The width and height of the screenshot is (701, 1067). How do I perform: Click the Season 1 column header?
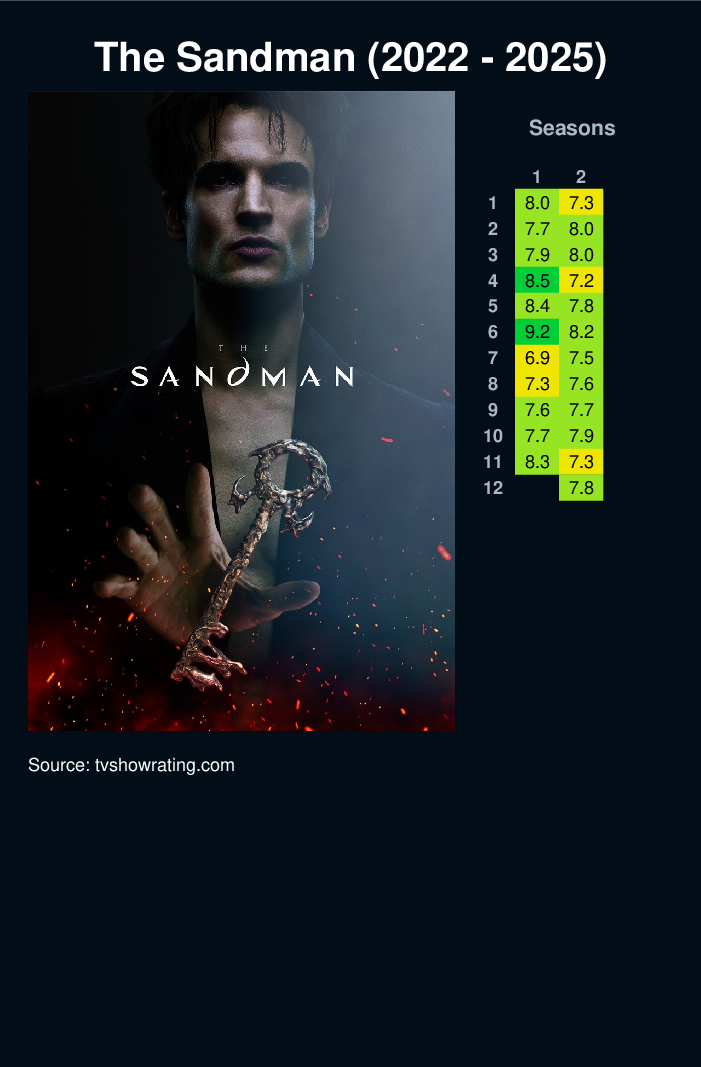537,177
